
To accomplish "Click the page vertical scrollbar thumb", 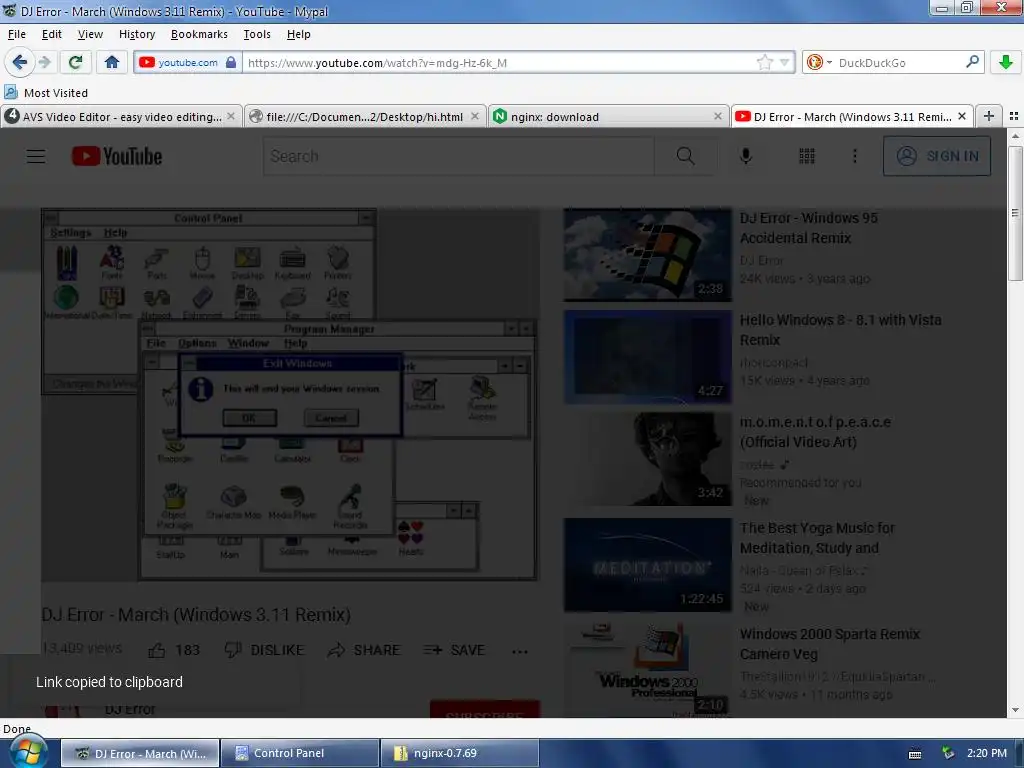I will coord(1015,213).
